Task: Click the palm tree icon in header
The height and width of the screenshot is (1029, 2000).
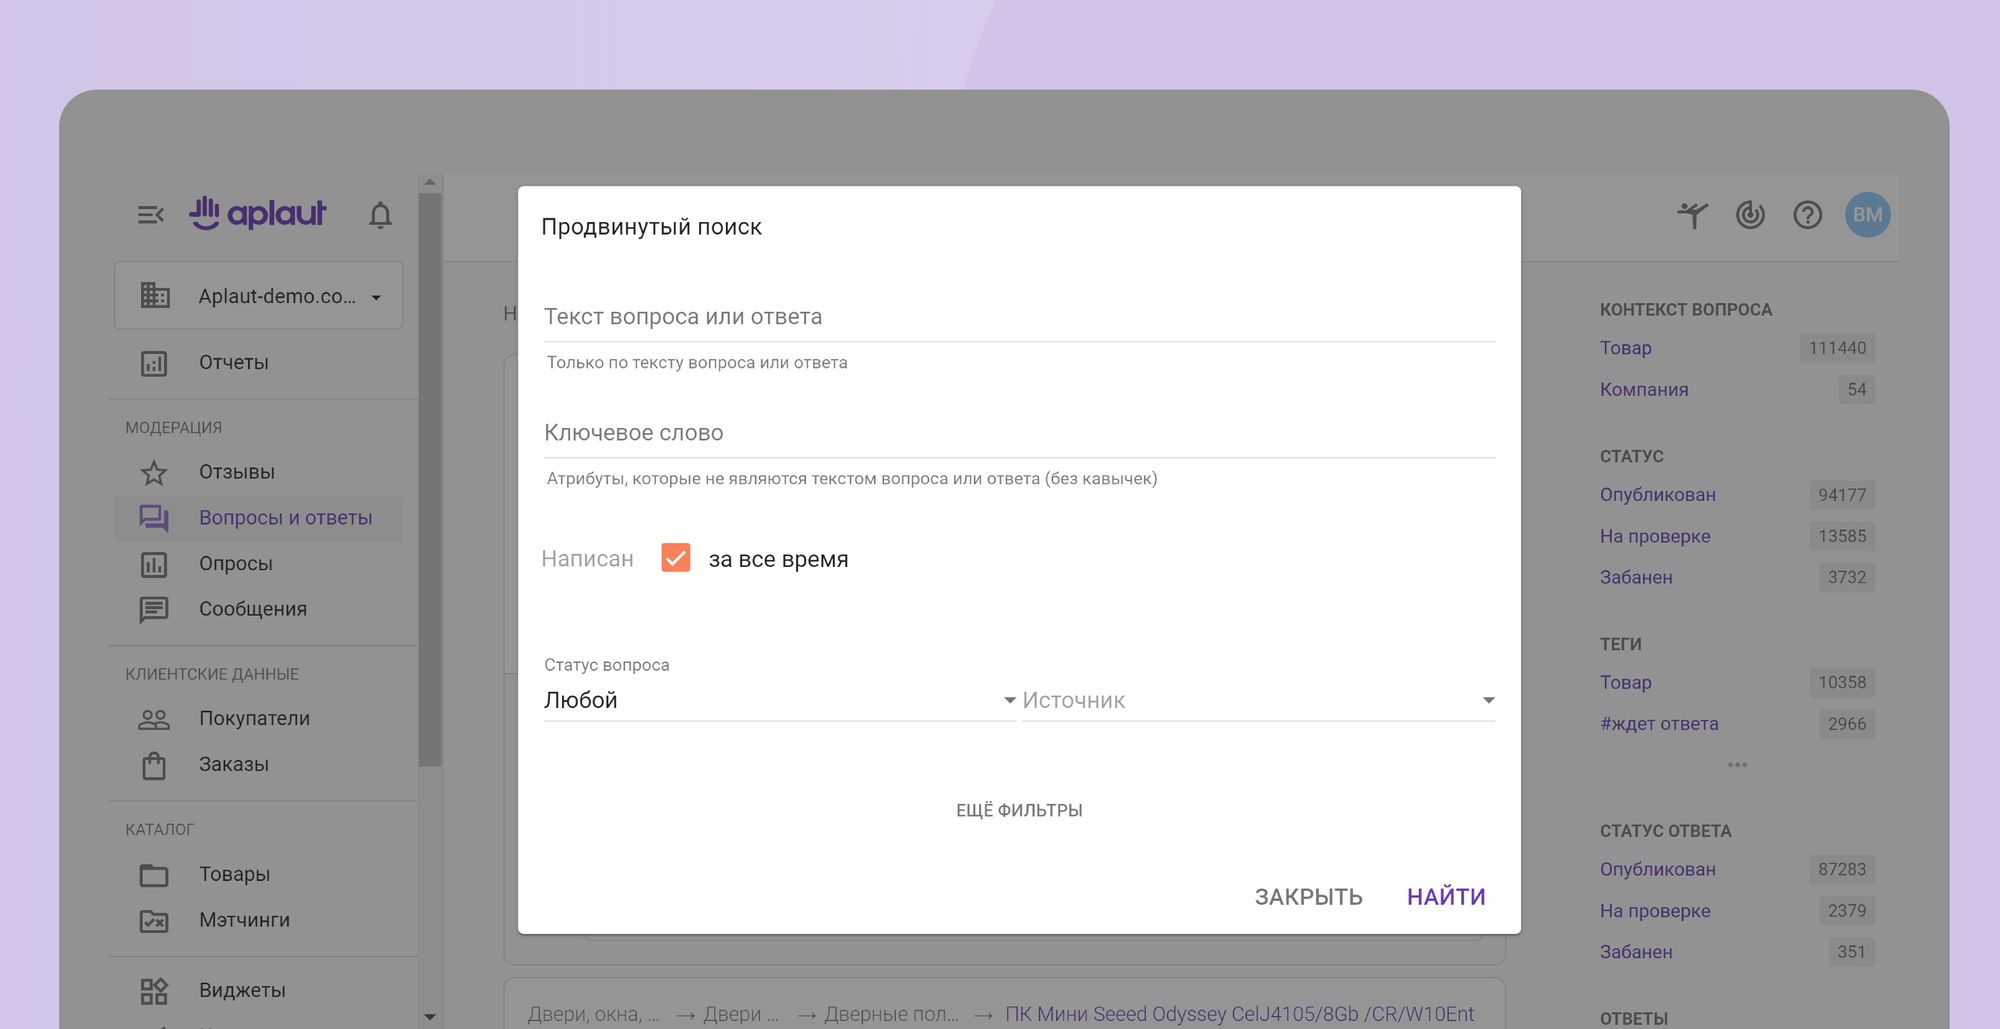Action: click(1692, 215)
